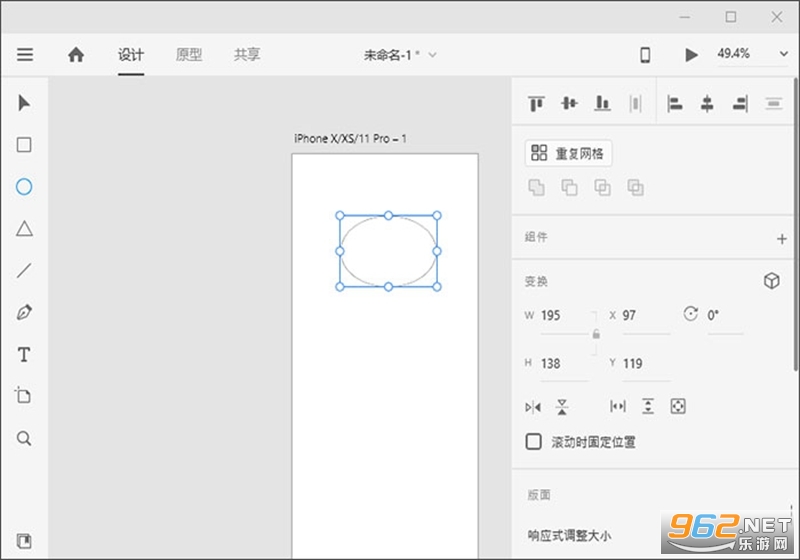Maximize the application window
Image resolution: width=800 pixels, height=560 pixels.
click(731, 17)
